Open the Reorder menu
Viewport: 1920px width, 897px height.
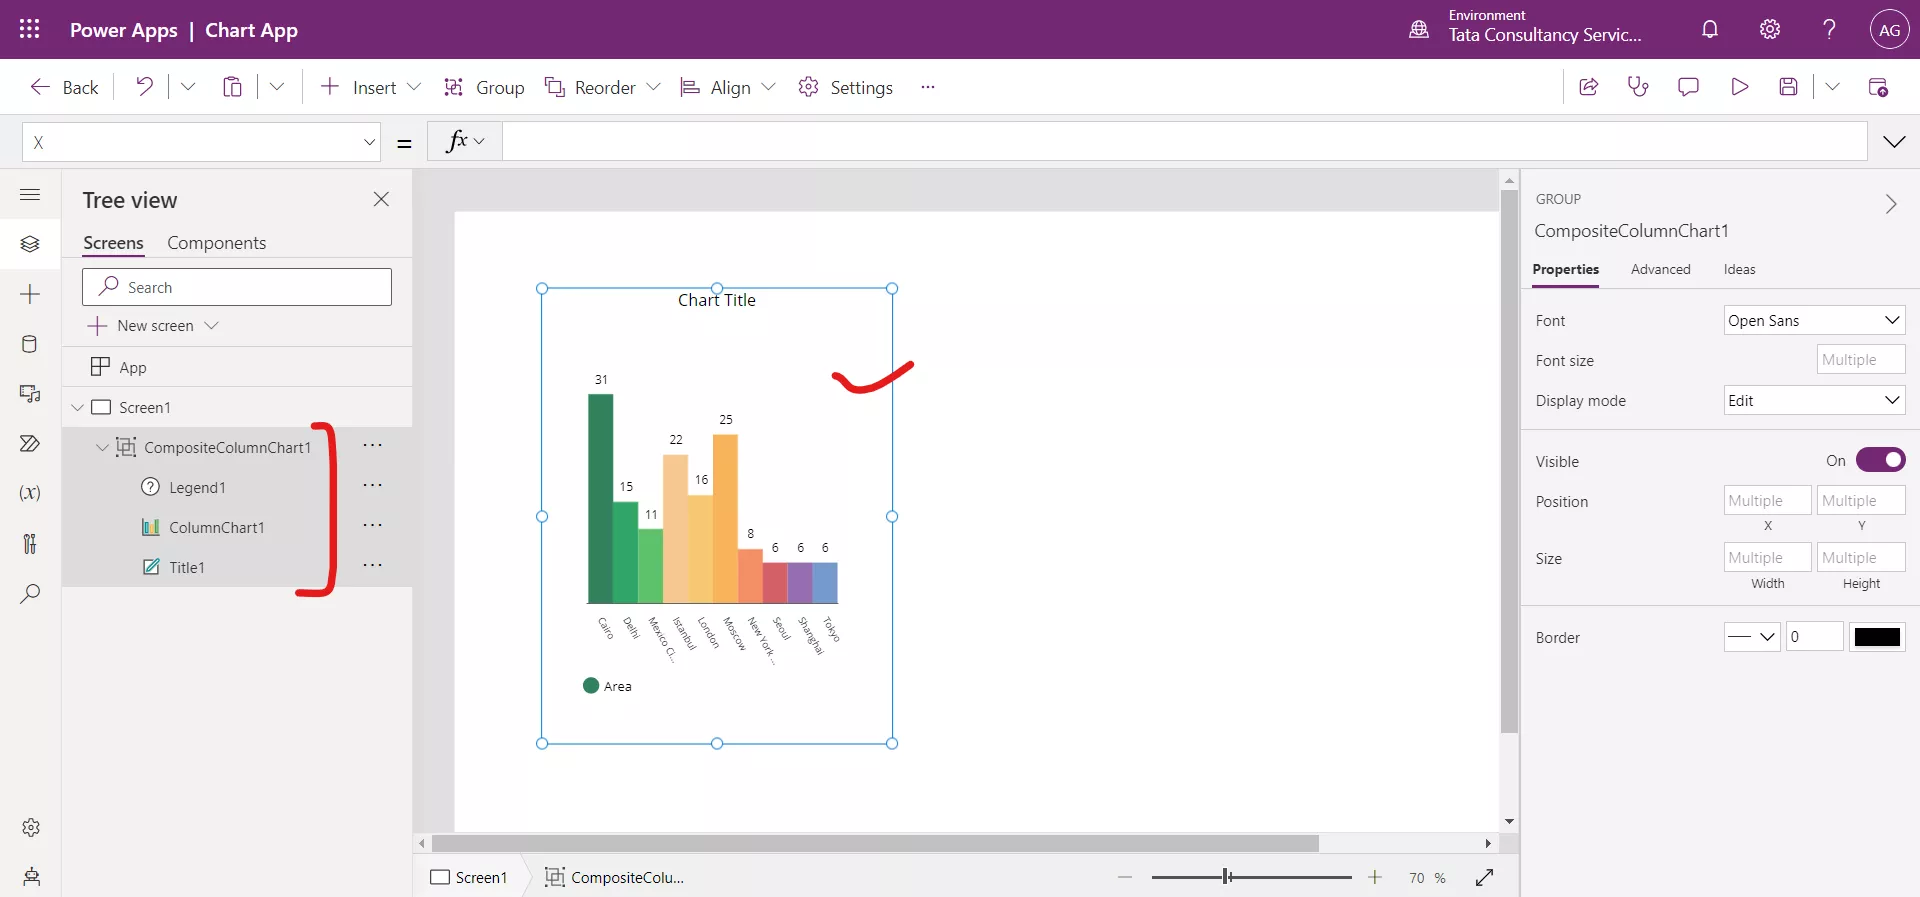(x=602, y=87)
